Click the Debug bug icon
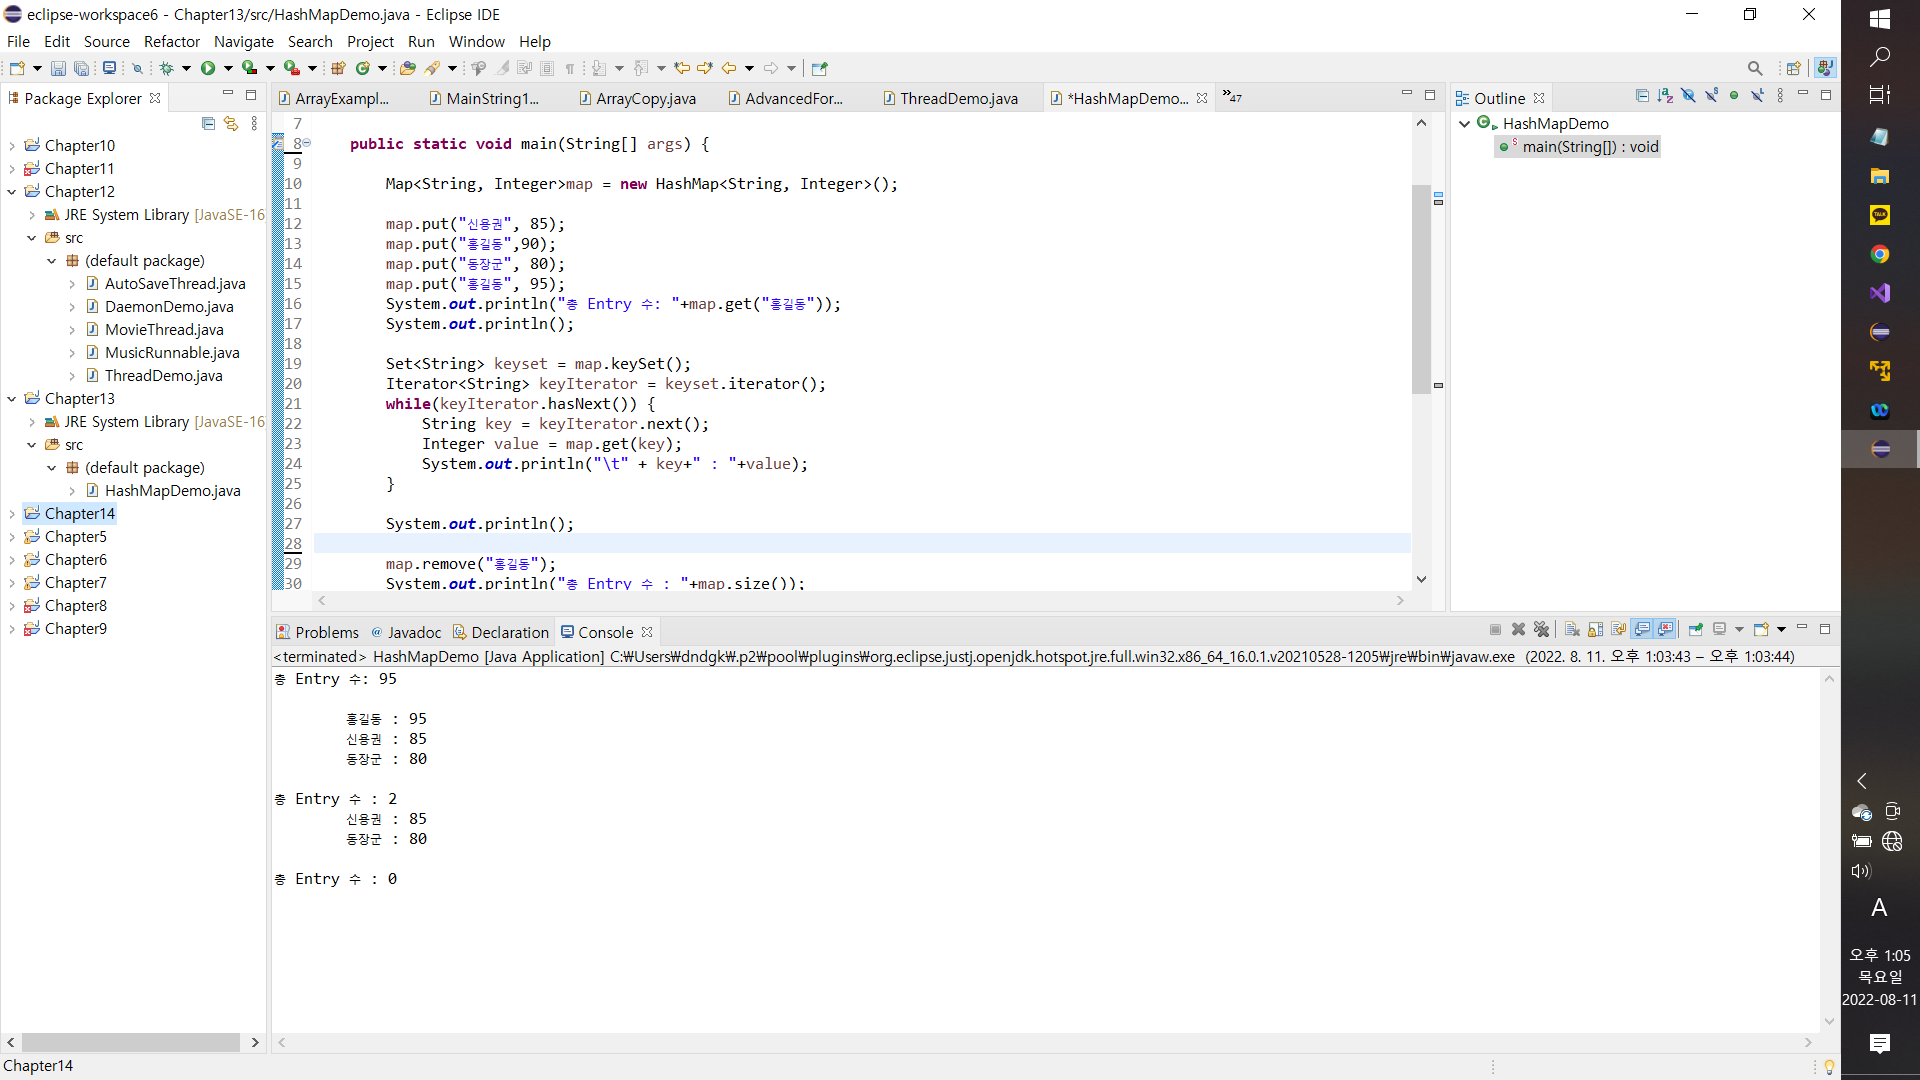Image resolution: width=1920 pixels, height=1080 pixels. (x=166, y=68)
